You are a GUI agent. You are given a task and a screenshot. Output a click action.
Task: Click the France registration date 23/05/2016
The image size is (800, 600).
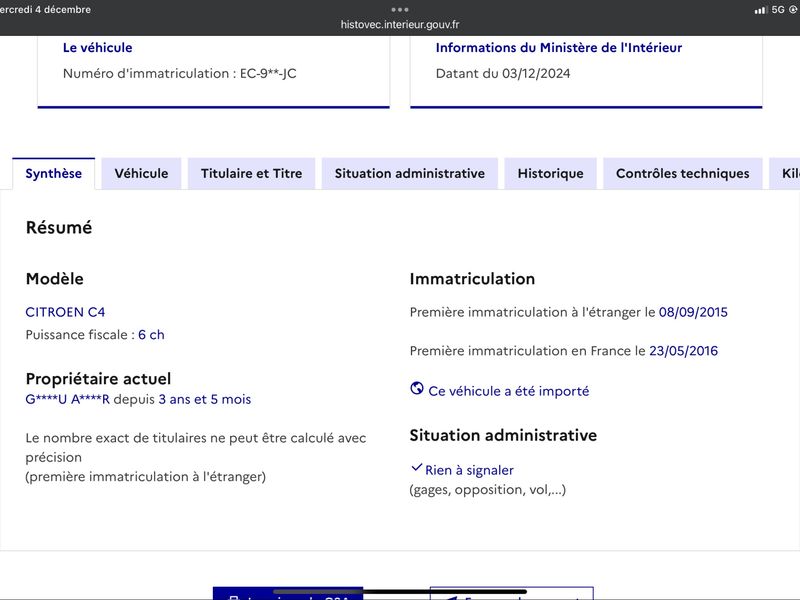click(684, 351)
